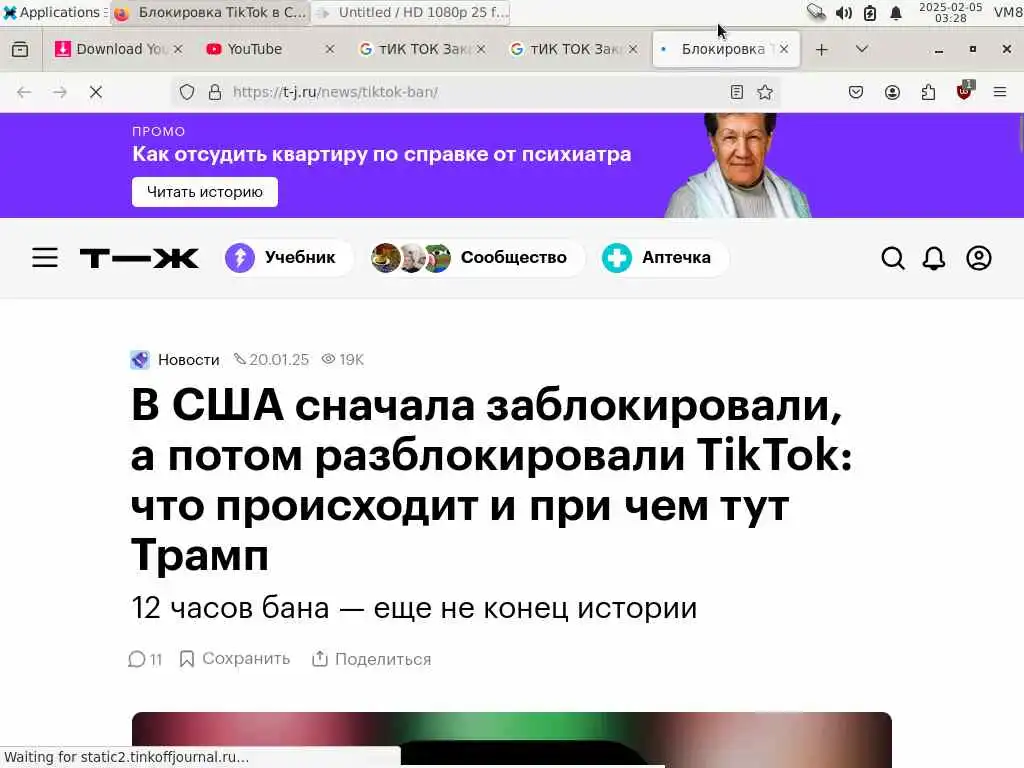Bookmark this page with star icon
The width and height of the screenshot is (1024, 768).
[765, 92]
